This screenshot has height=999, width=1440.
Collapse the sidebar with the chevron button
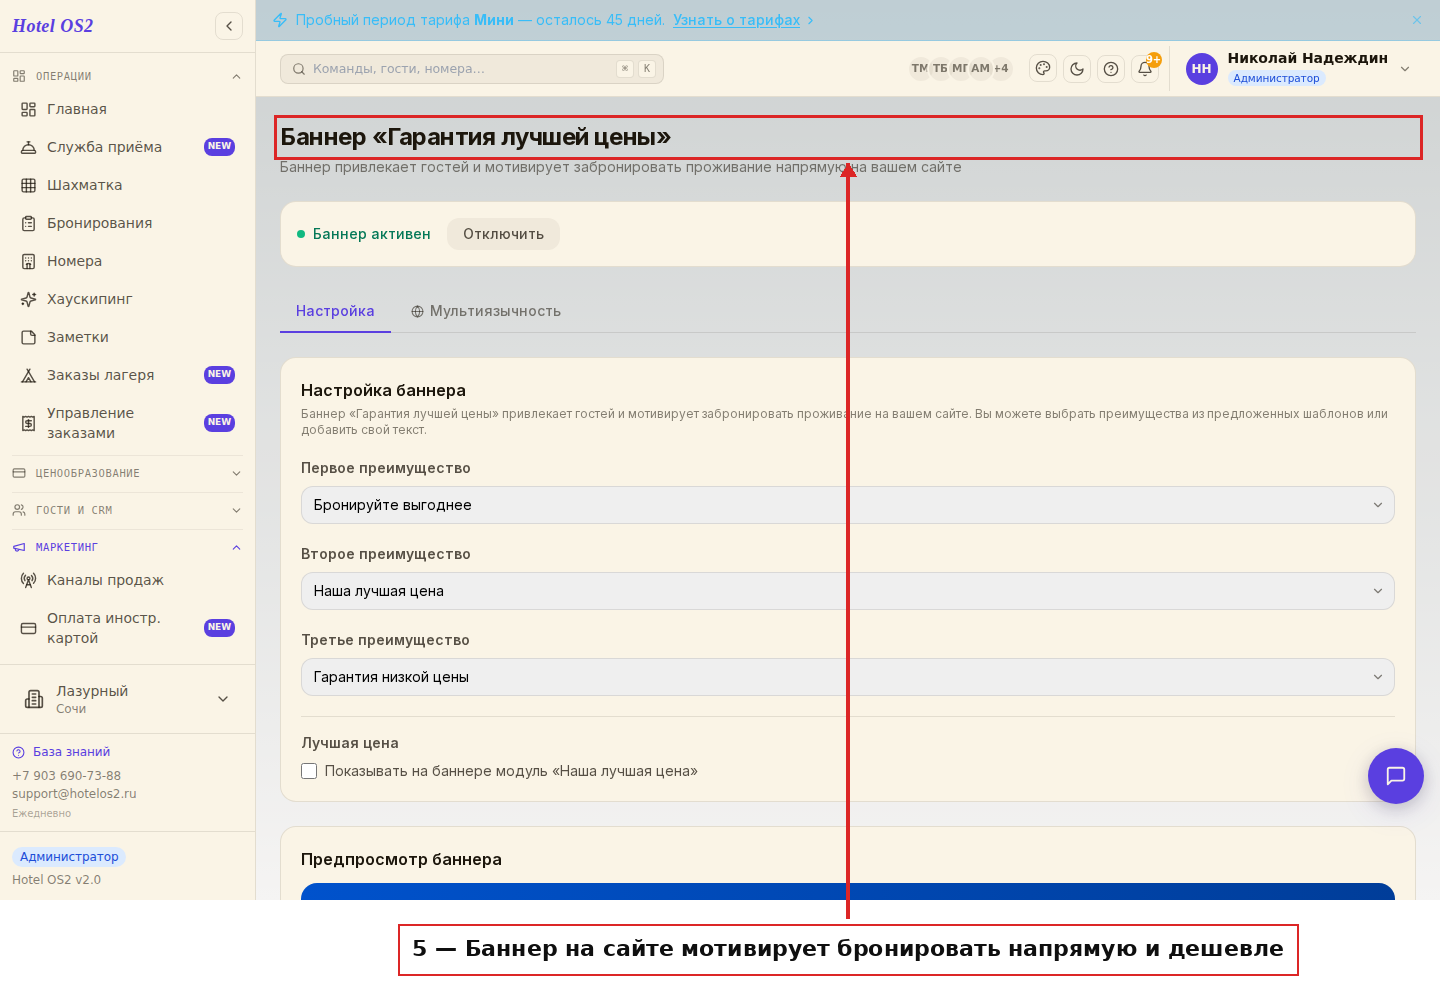coord(229,26)
